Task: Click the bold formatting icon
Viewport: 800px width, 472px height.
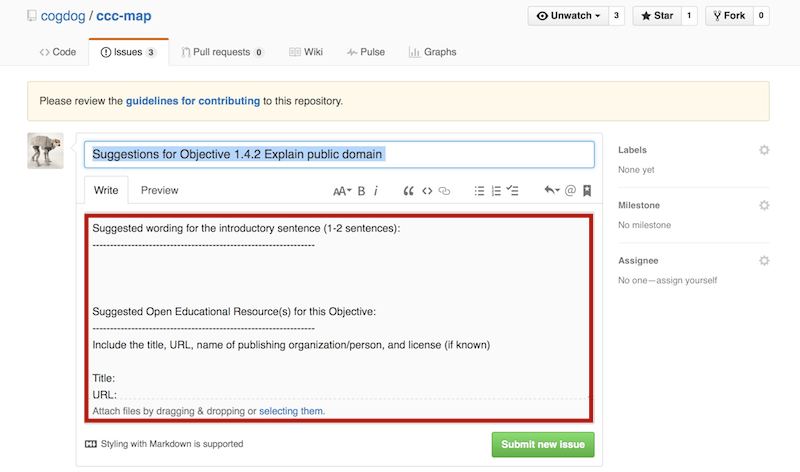Action: (361, 191)
